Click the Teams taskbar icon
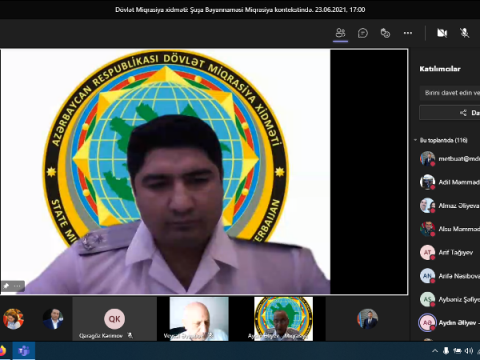 (x=24, y=351)
